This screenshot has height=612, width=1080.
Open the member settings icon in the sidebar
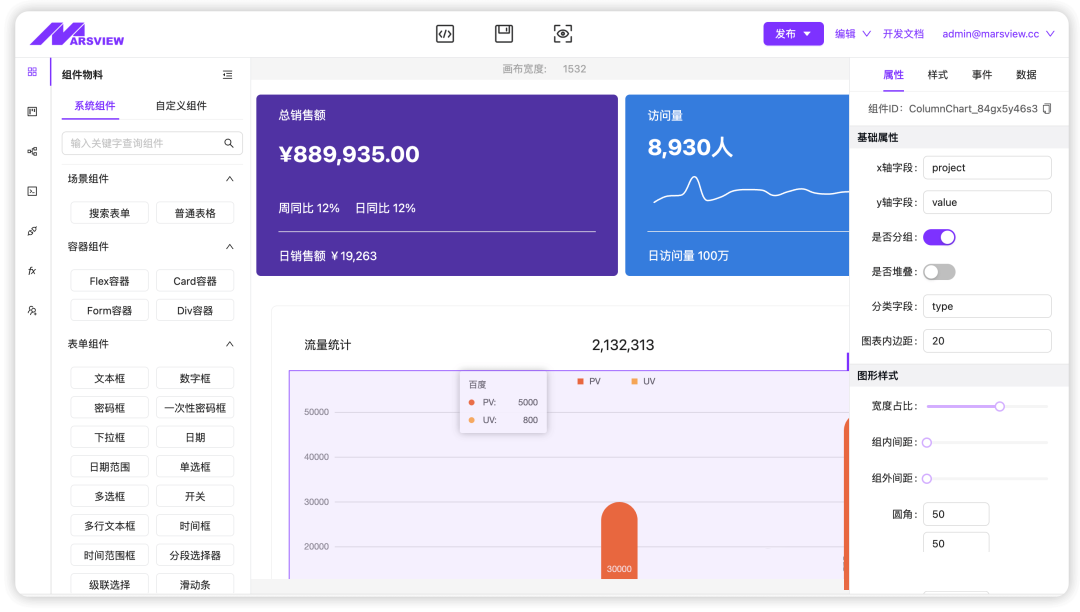[x=32, y=311]
